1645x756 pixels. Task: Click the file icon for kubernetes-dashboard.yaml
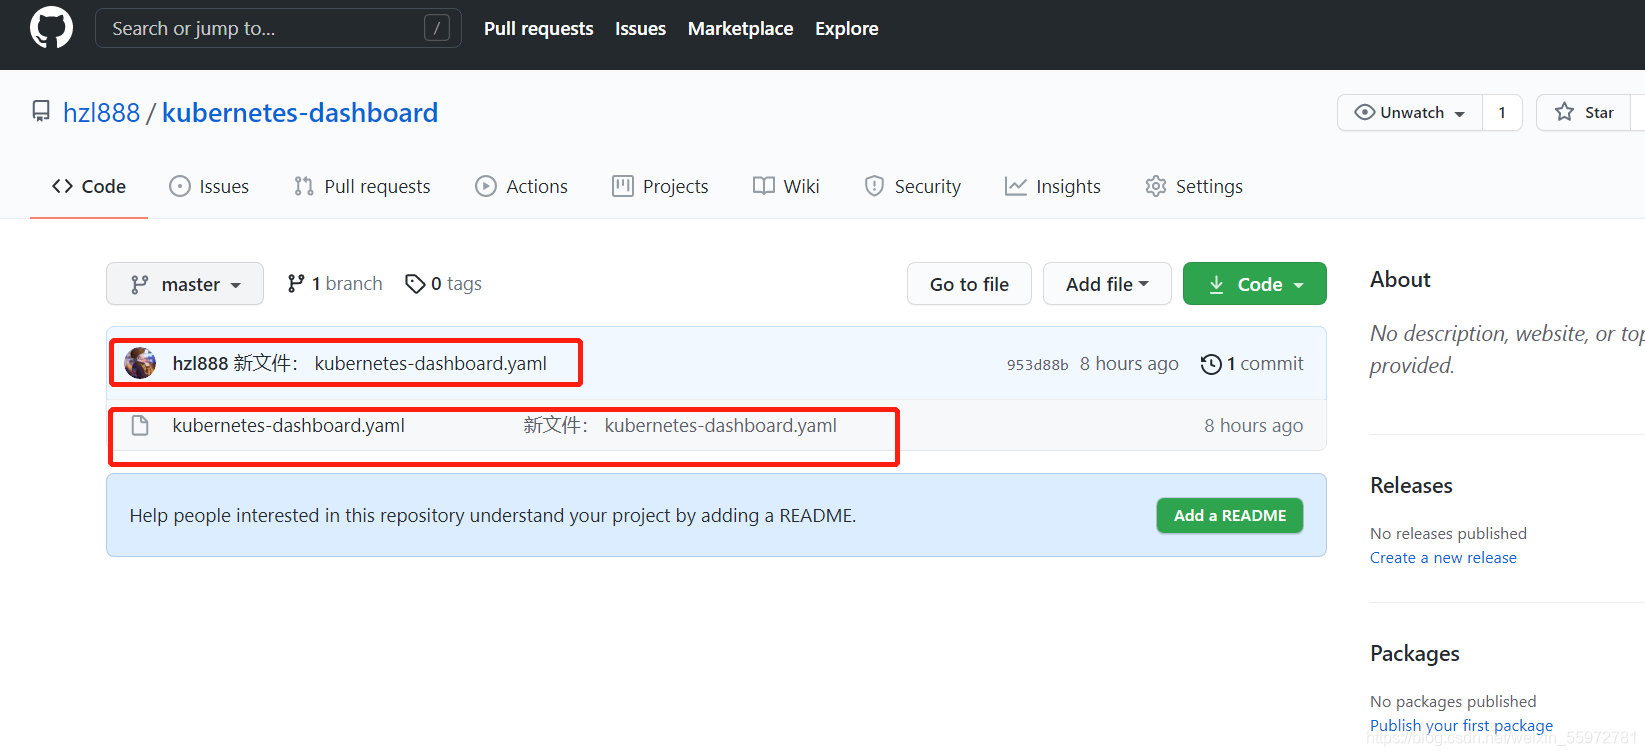pyautogui.click(x=140, y=425)
